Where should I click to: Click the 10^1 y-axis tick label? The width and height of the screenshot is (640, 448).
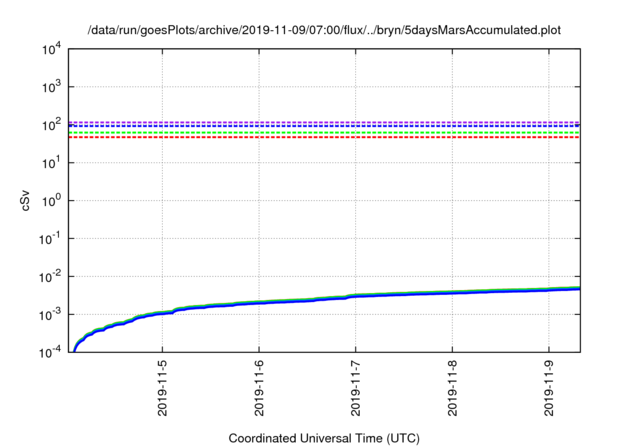coord(52,163)
